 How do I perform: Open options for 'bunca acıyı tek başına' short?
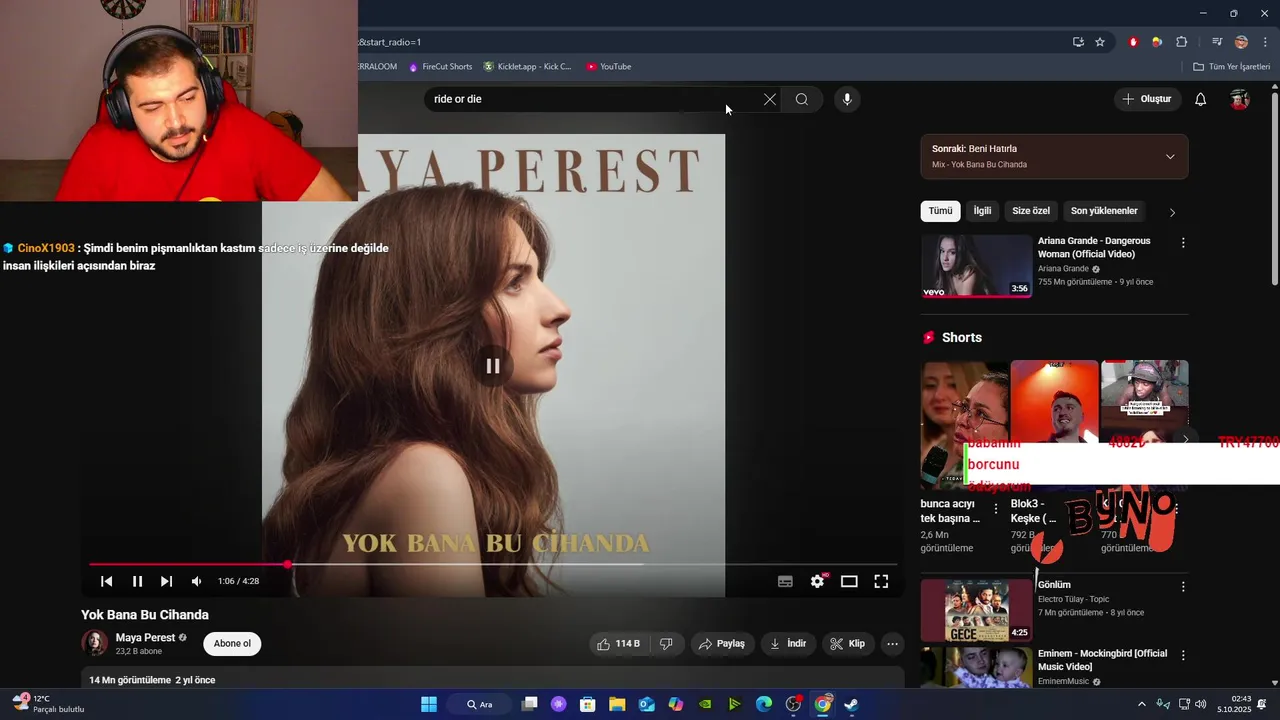[x=995, y=510]
